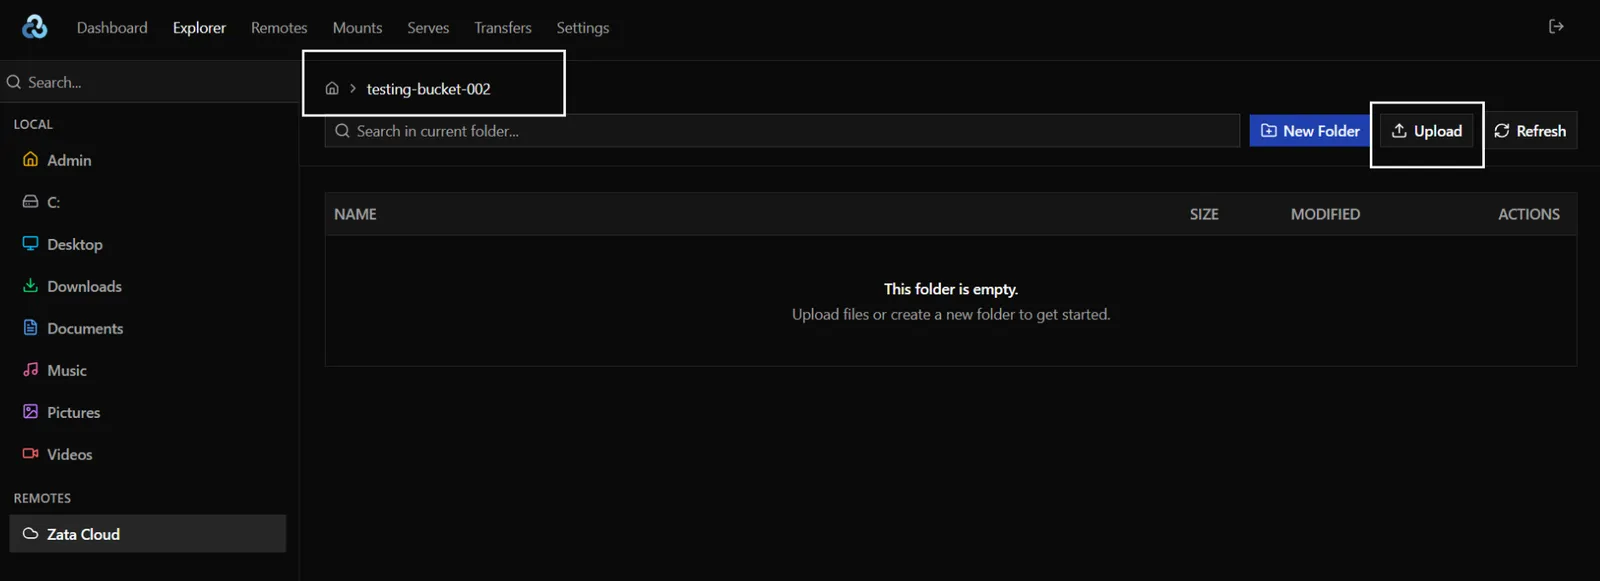The image size is (1600, 581).
Task: View the Transfers page
Action: click(503, 28)
